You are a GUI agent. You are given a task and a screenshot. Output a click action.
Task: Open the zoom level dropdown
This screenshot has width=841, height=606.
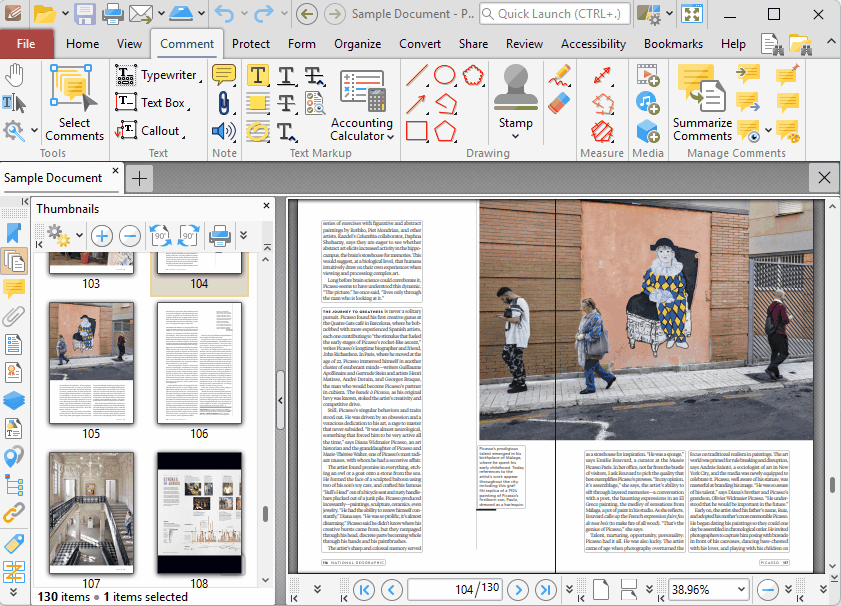[x=741, y=590]
